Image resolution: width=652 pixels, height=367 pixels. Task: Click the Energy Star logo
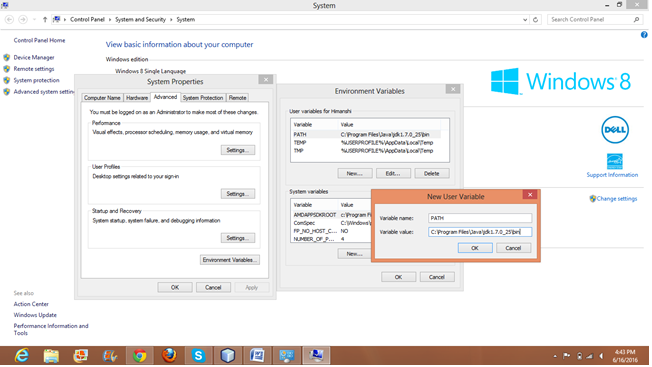click(x=615, y=161)
